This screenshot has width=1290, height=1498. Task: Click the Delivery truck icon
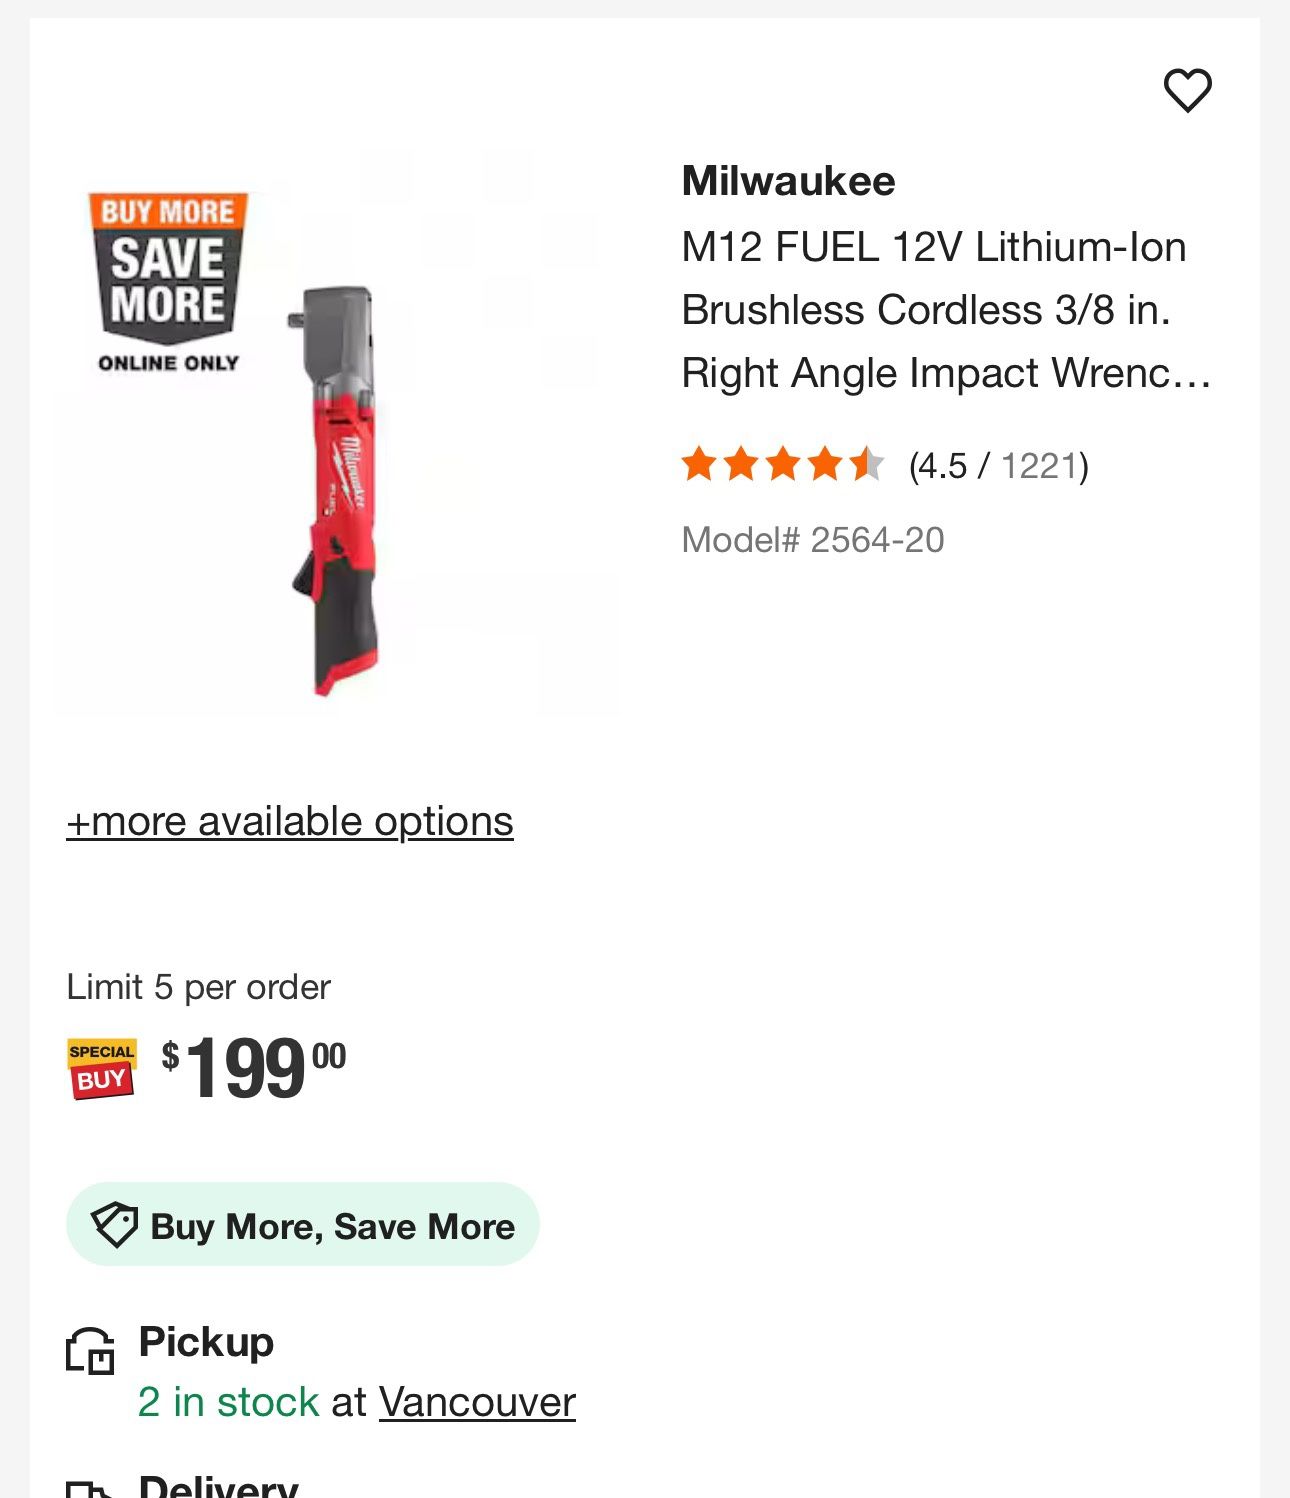pos(90,1488)
